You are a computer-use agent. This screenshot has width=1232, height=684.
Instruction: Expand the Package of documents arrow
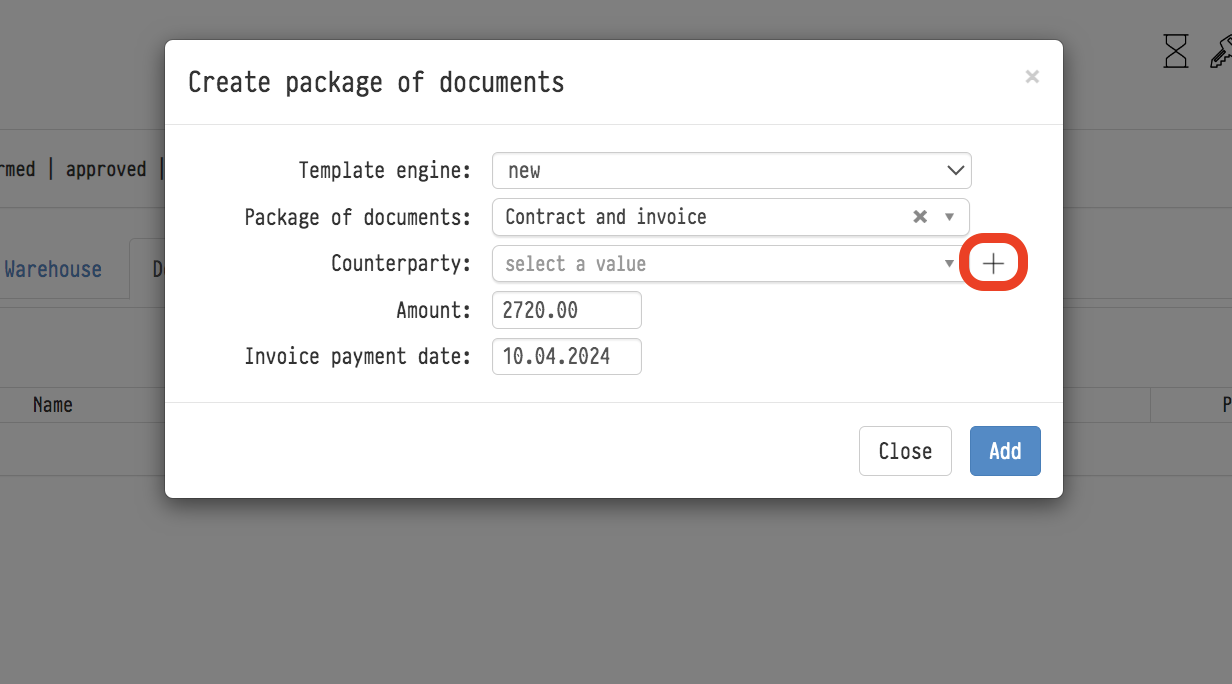[x=950, y=217]
